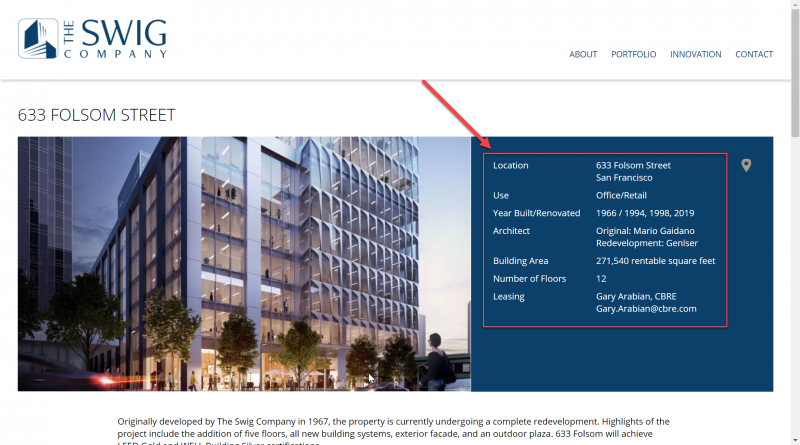800x445 pixels.
Task: Click the 'San Francisco' location text
Action: pyautogui.click(x=624, y=178)
